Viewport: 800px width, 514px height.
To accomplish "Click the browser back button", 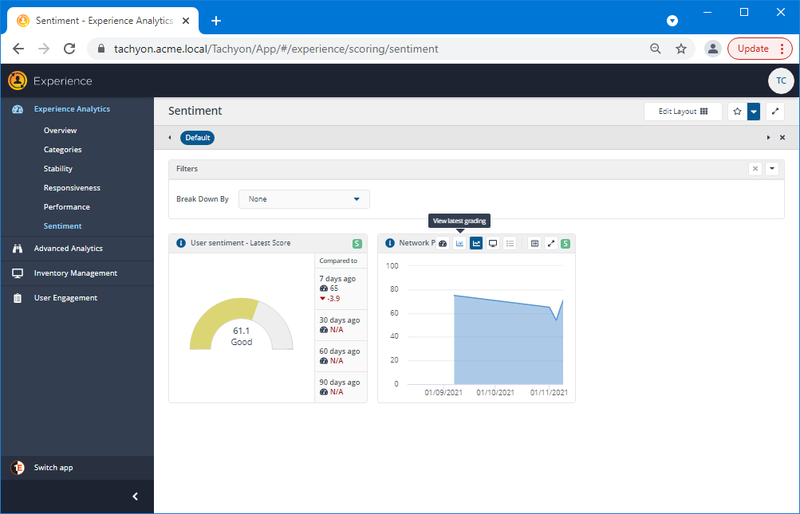I will point(18,49).
